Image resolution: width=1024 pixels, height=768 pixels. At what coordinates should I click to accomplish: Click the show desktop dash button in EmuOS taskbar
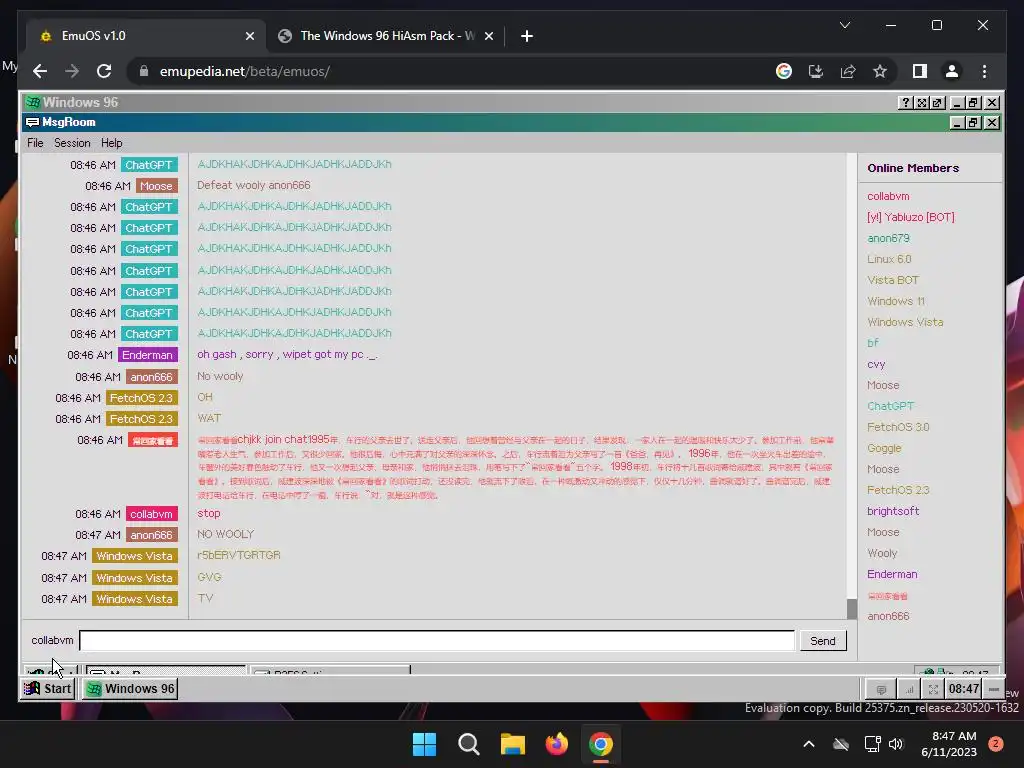tap(993, 689)
